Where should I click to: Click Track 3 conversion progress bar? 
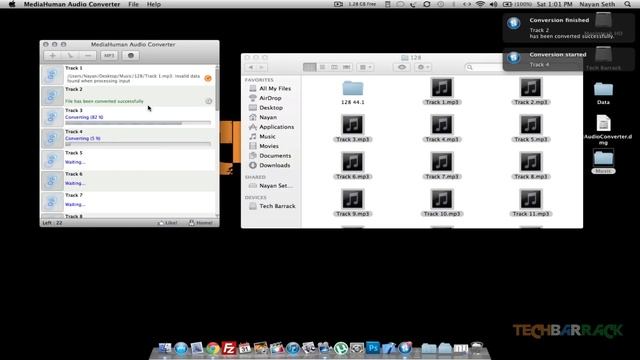(x=138, y=123)
